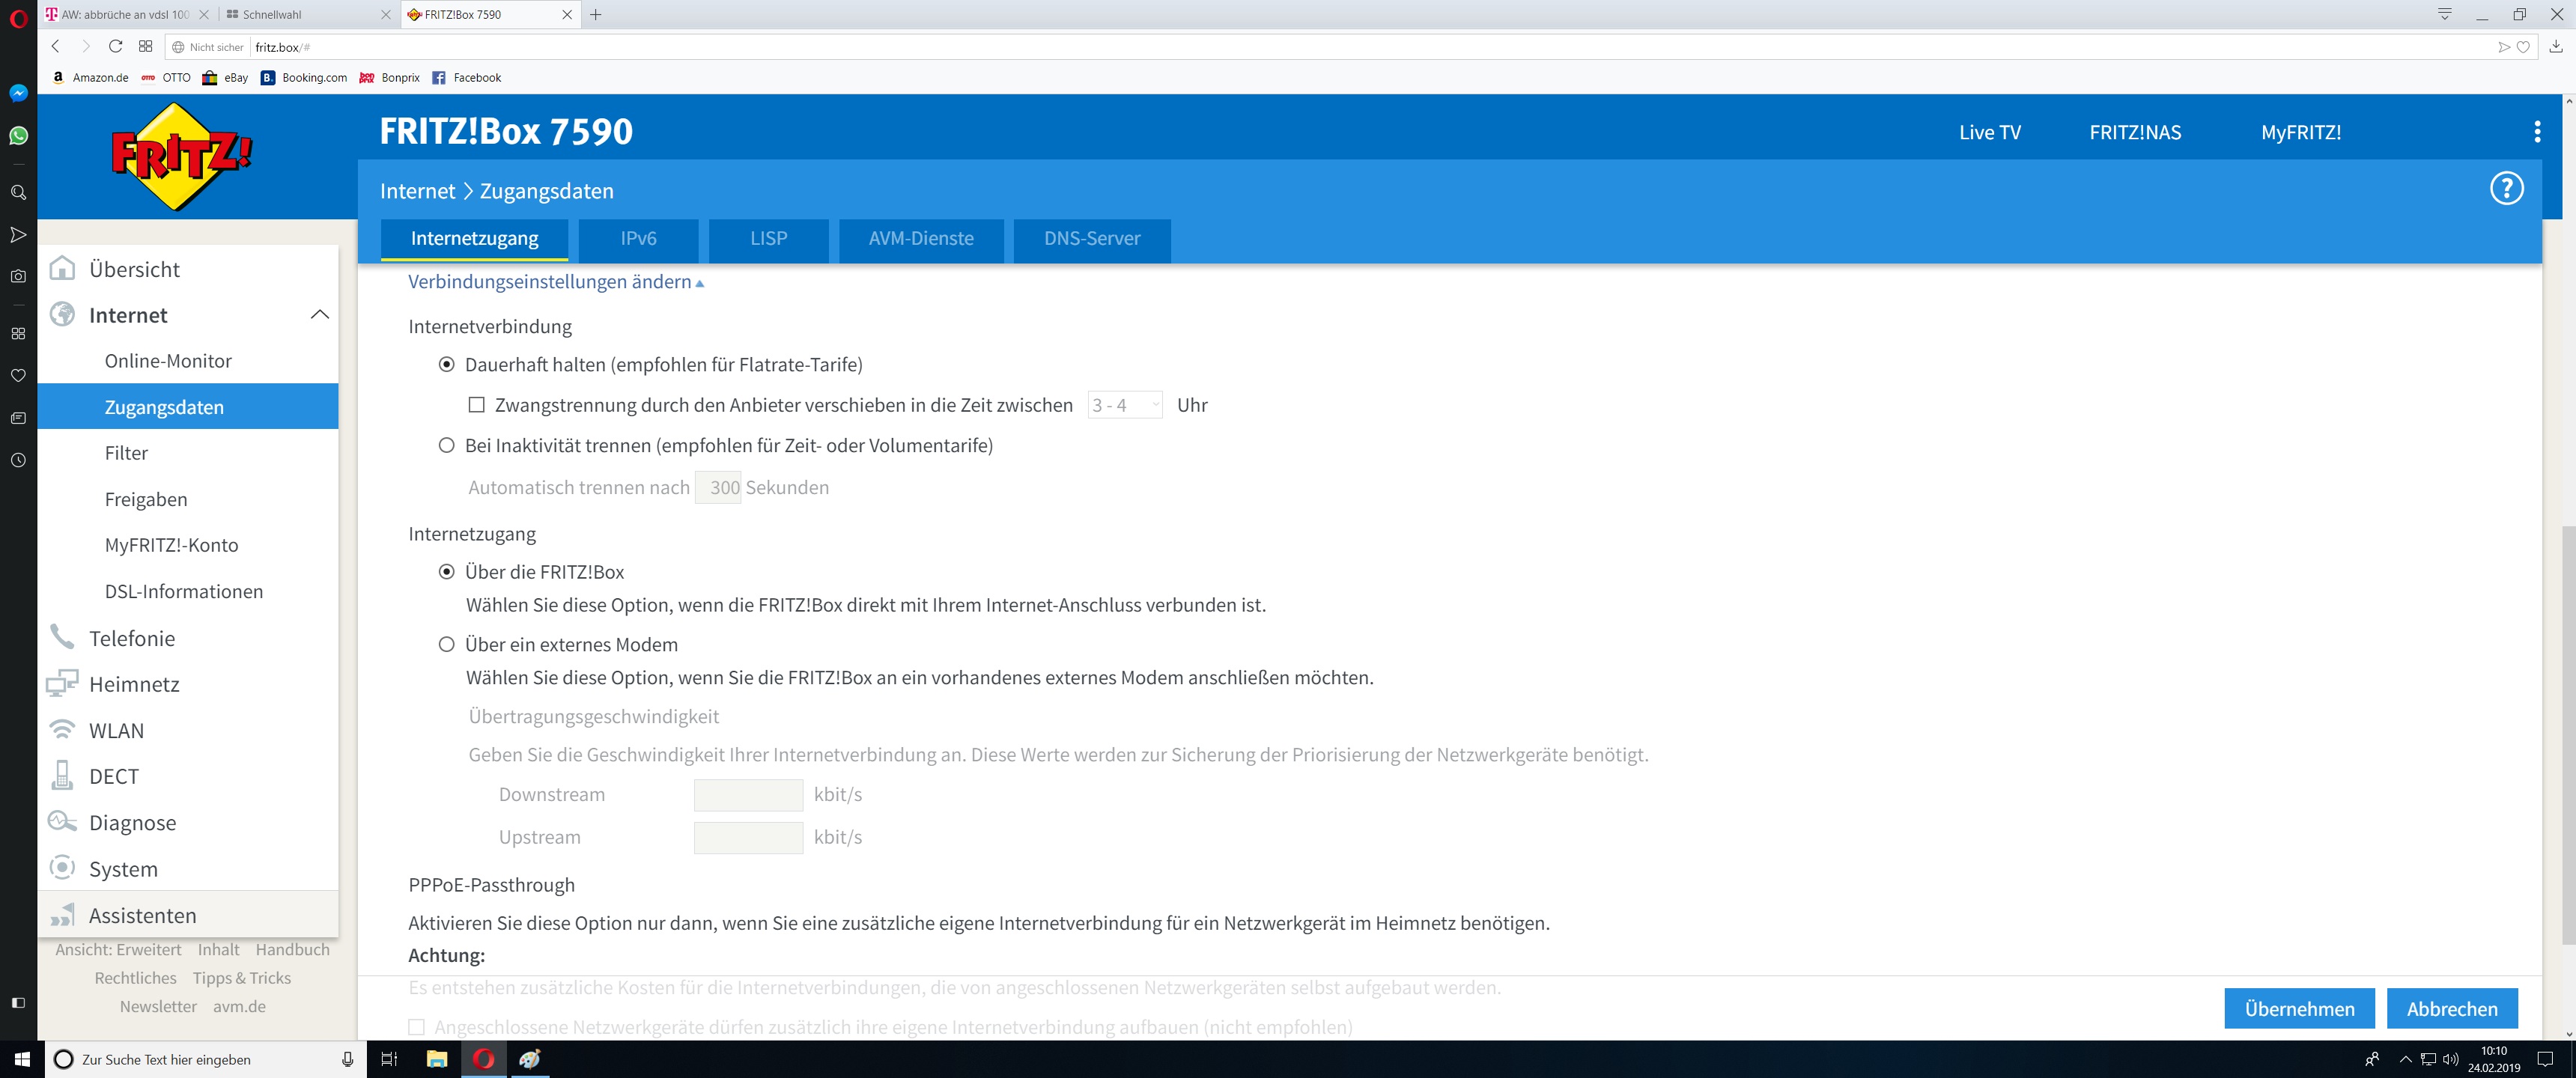Click the Assistenten icon

[x=62, y=914]
